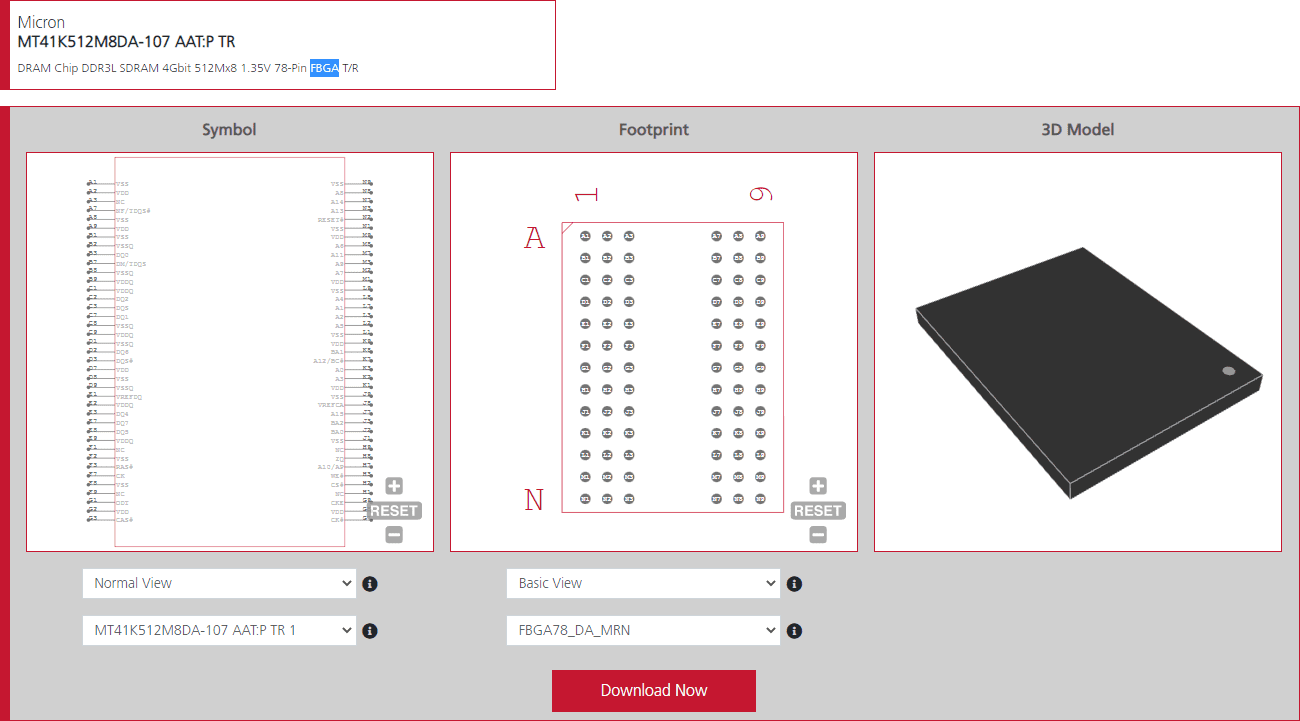Open the MT41K512M8DA-107 AAT:P TR 1 symbol dropdown
Viewport: 1300px width, 721px height.
coord(219,631)
